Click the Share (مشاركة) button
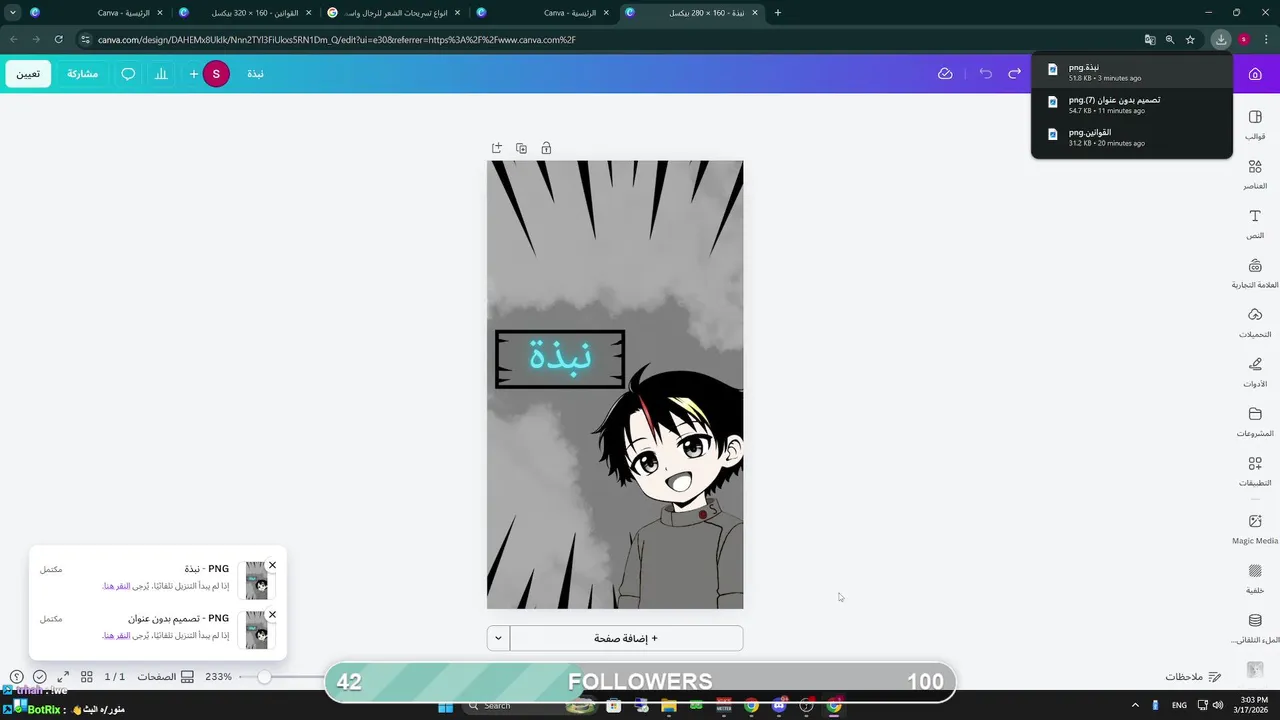 [x=82, y=74]
